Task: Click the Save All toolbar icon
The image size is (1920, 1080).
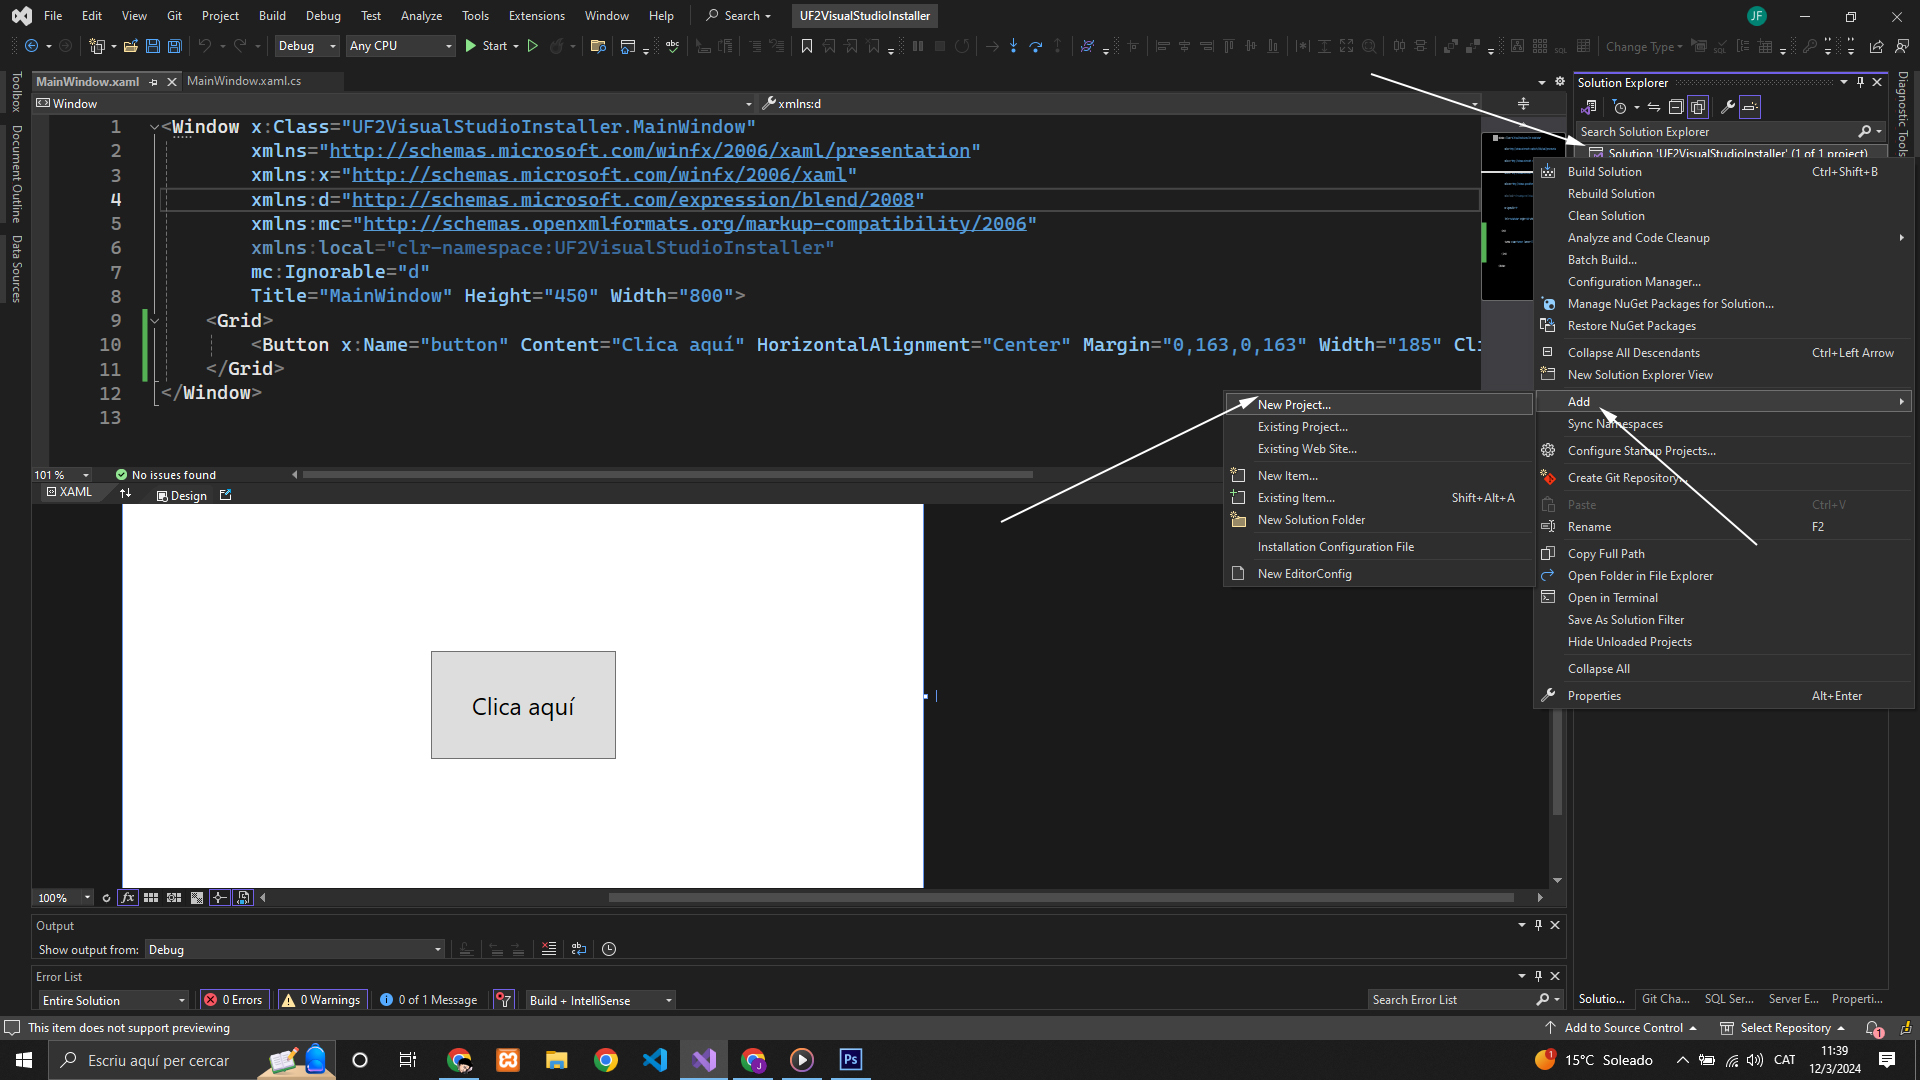Action: [x=174, y=46]
